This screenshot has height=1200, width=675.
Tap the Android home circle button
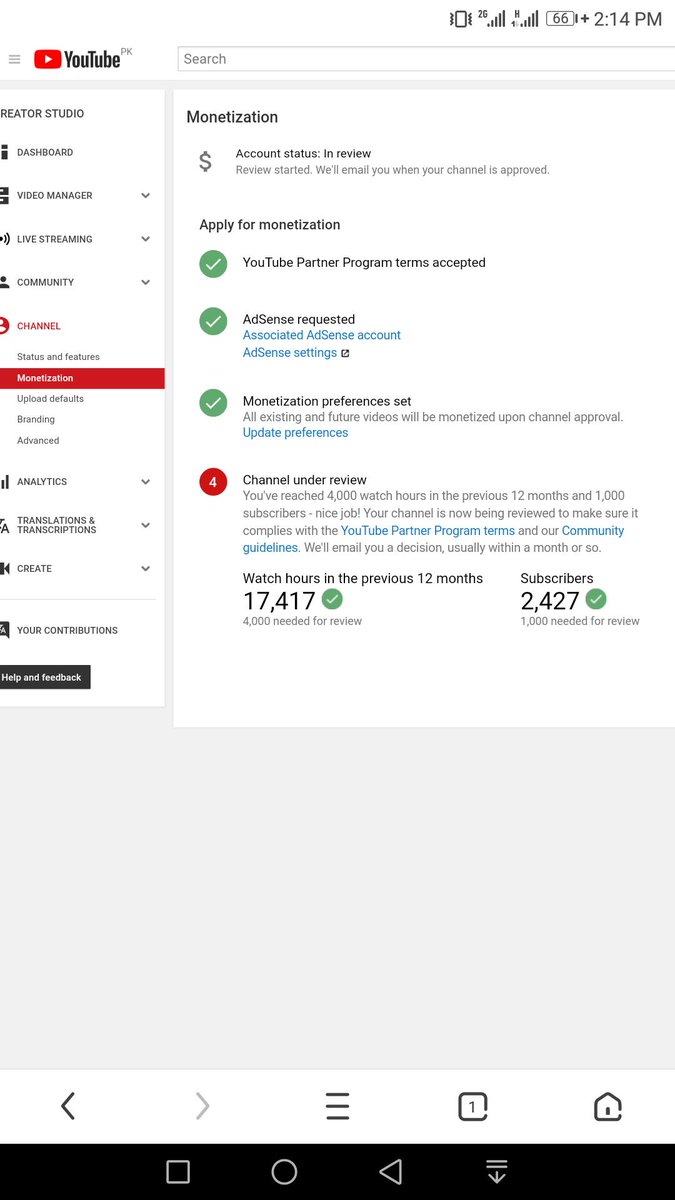(x=284, y=1172)
